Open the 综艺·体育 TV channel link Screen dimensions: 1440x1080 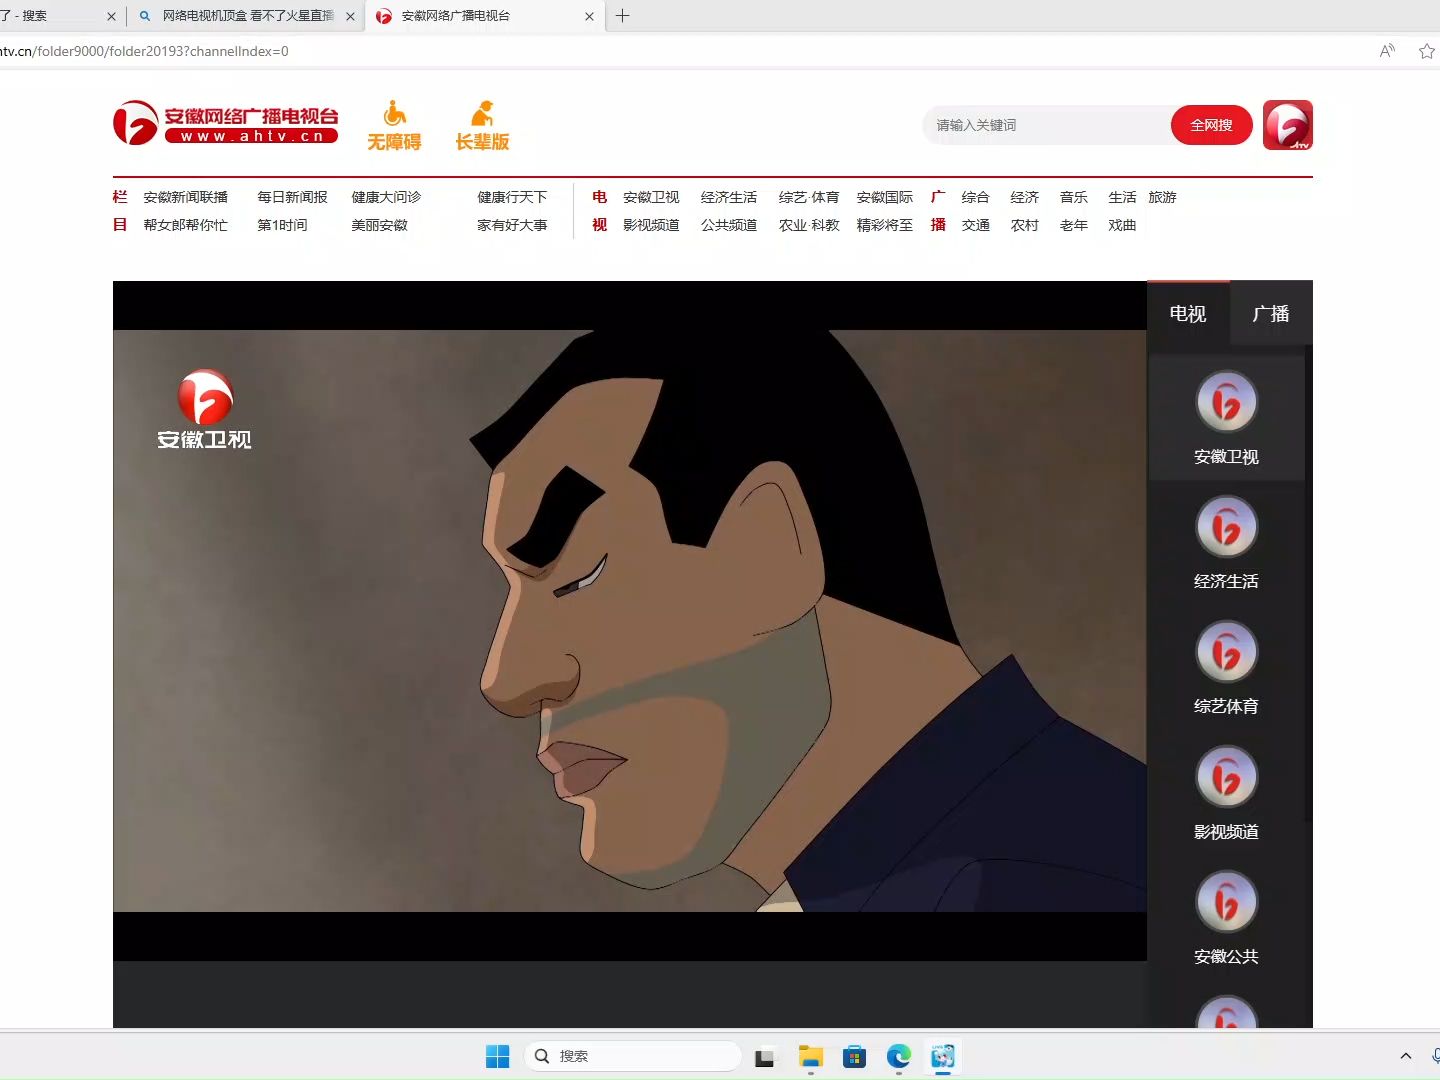809,197
